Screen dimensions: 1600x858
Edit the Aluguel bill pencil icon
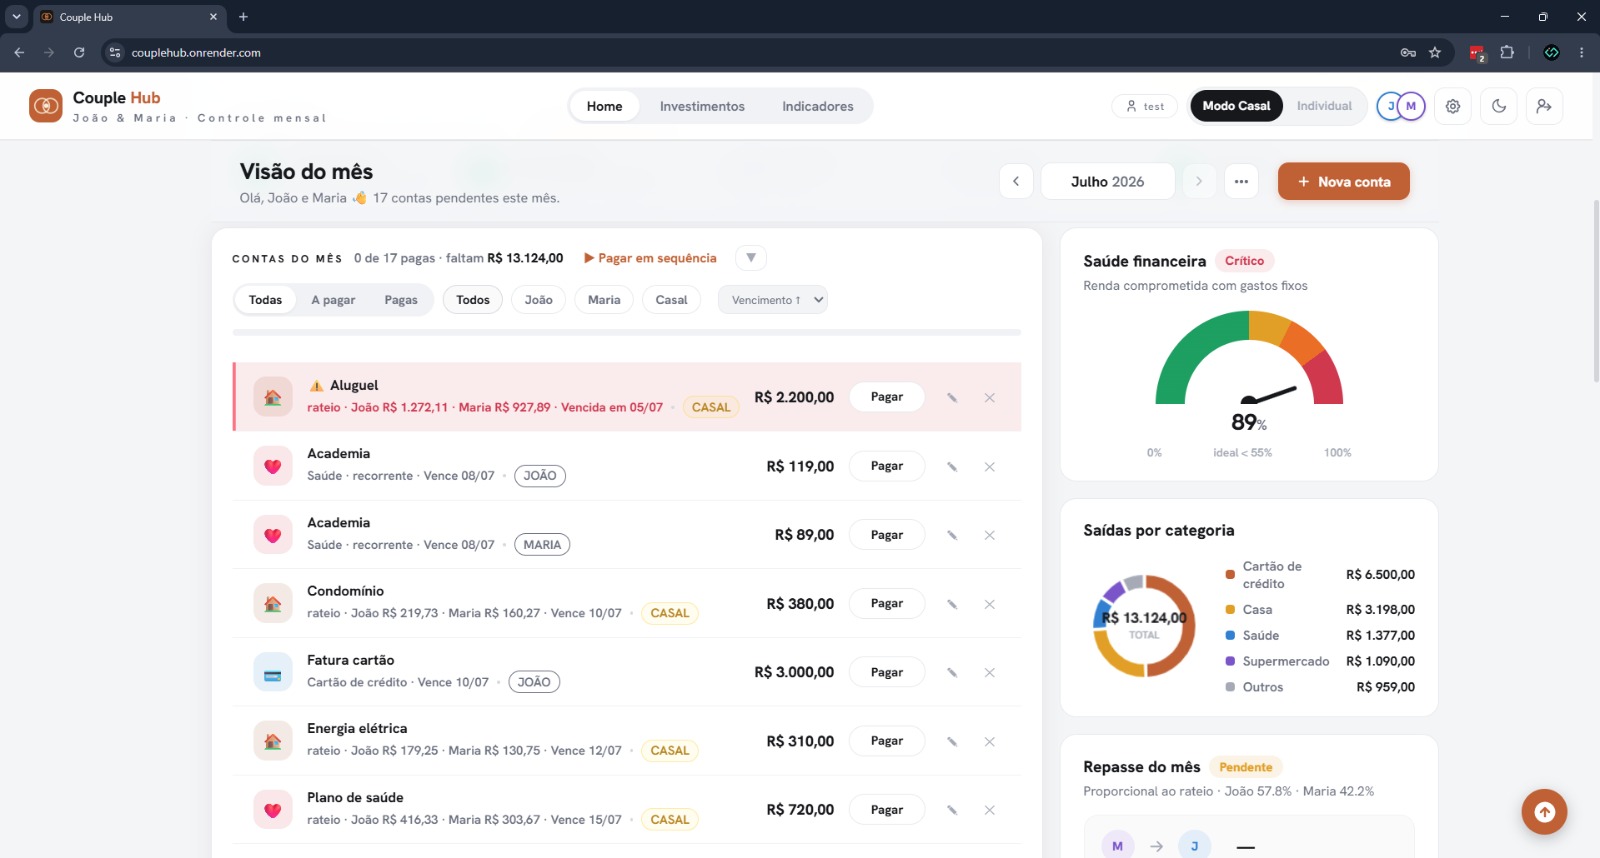tap(952, 398)
